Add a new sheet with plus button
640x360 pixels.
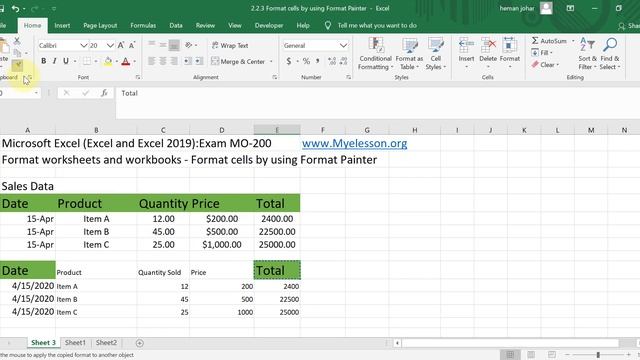(x=140, y=343)
